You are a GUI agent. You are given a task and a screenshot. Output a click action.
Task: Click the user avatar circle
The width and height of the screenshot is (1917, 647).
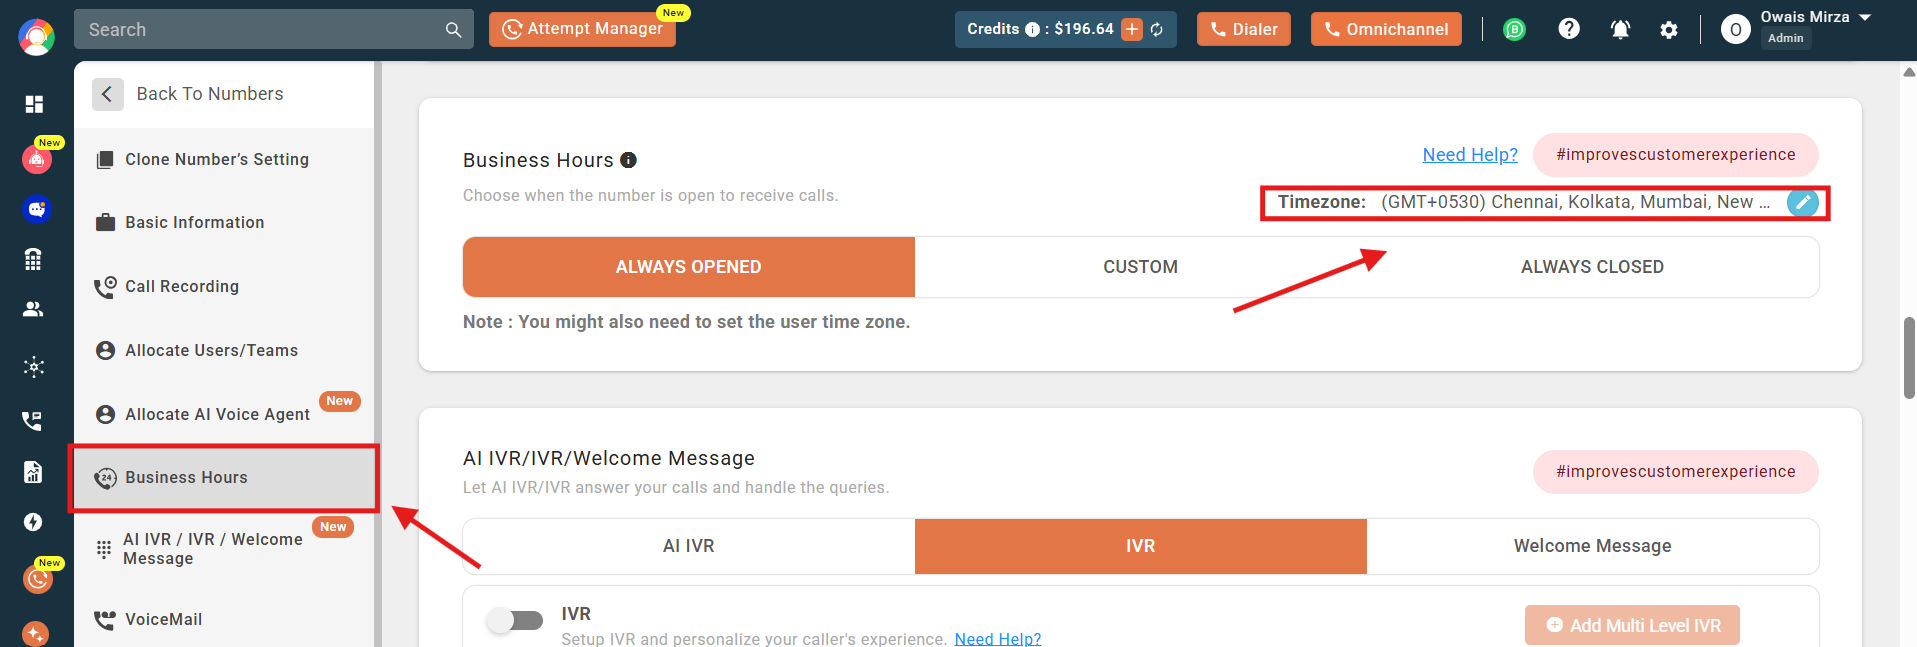pyautogui.click(x=1736, y=30)
